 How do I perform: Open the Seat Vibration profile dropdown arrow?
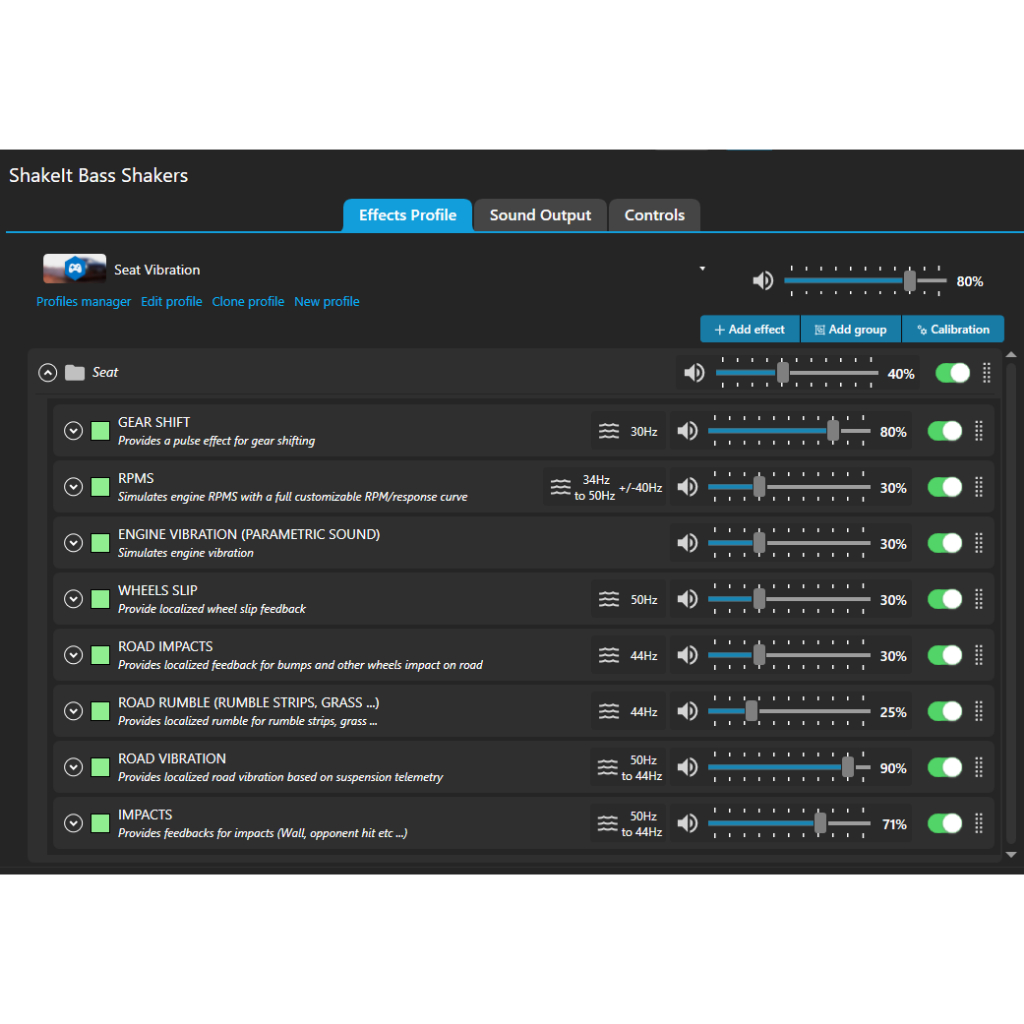[702, 268]
